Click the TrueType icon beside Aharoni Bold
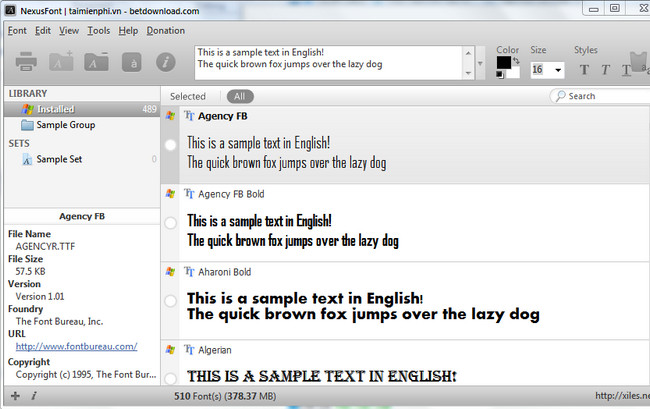Image resolution: width=650 pixels, height=409 pixels. pyautogui.click(x=189, y=271)
